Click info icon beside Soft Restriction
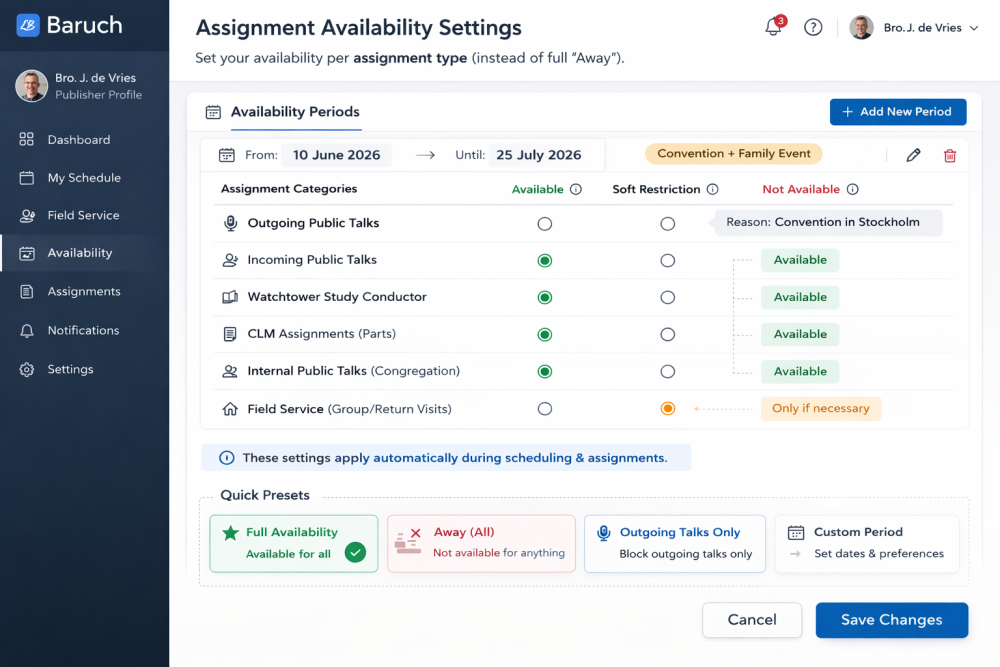 pos(713,190)
